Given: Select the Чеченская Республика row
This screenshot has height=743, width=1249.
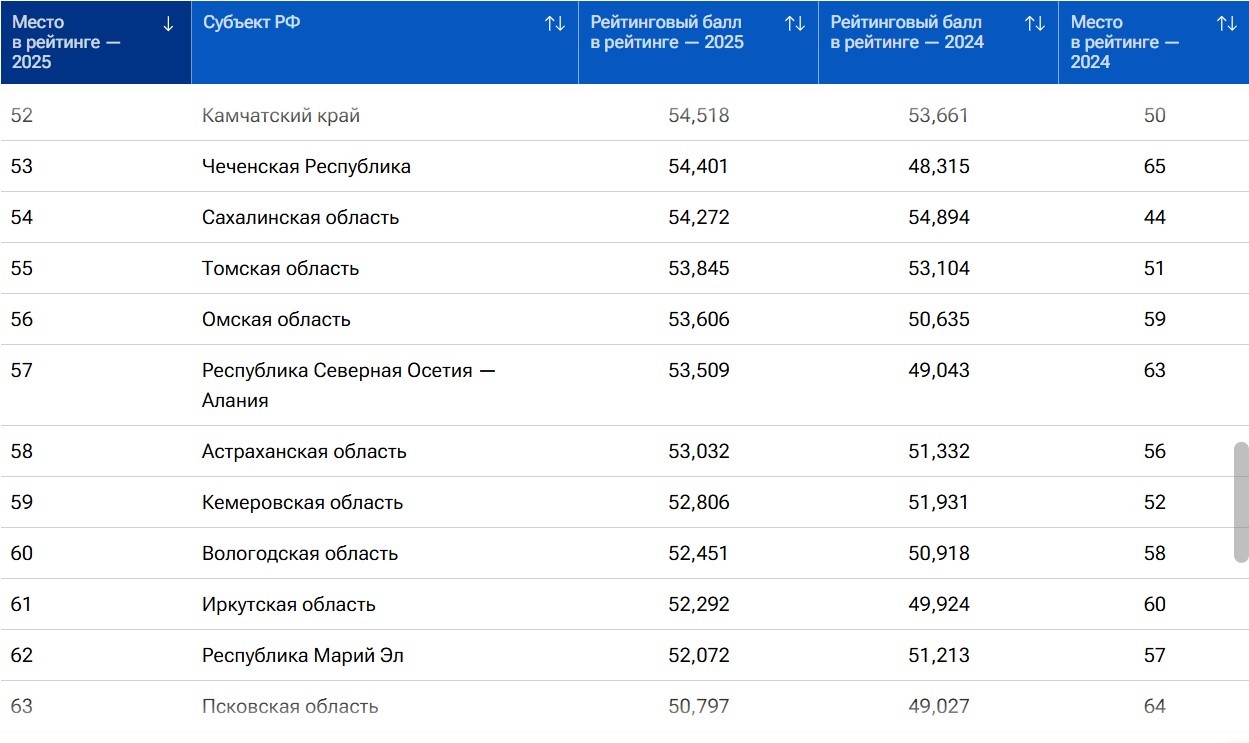Looking at the screenshot, I should (x=306, y=167).
